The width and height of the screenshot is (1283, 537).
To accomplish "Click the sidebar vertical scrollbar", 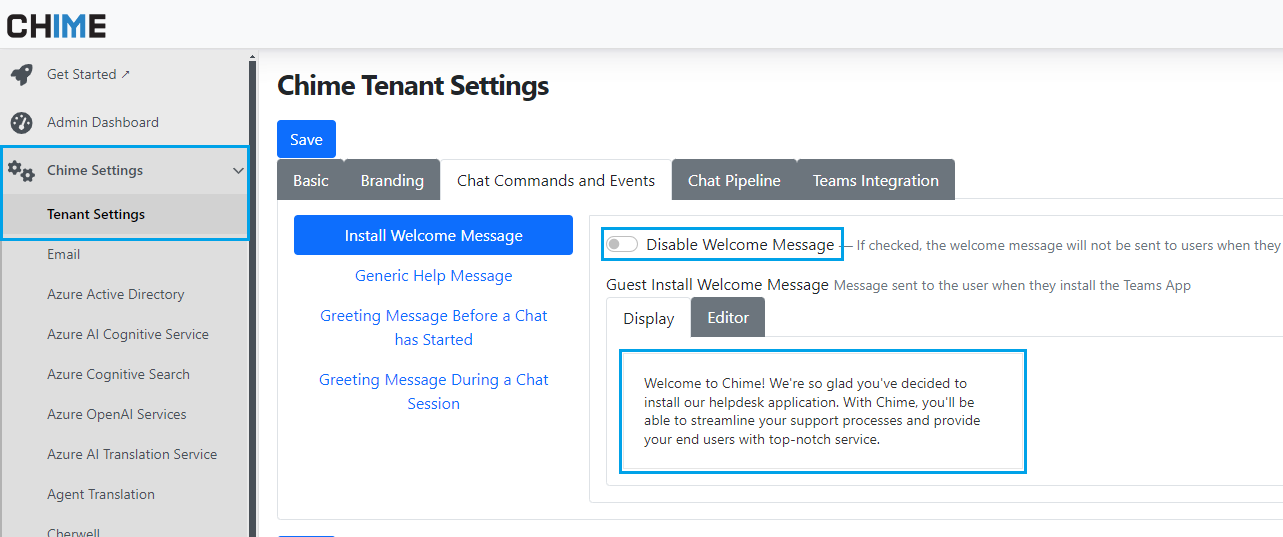I will (x=253, y=300).
